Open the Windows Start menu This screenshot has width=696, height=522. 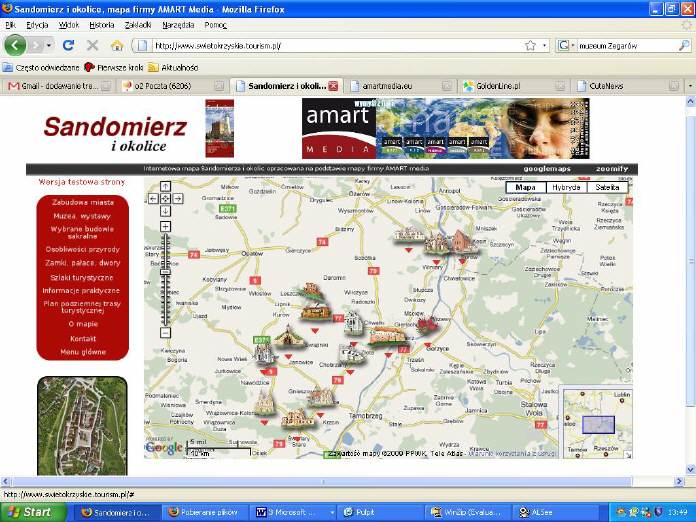[33, 512]
